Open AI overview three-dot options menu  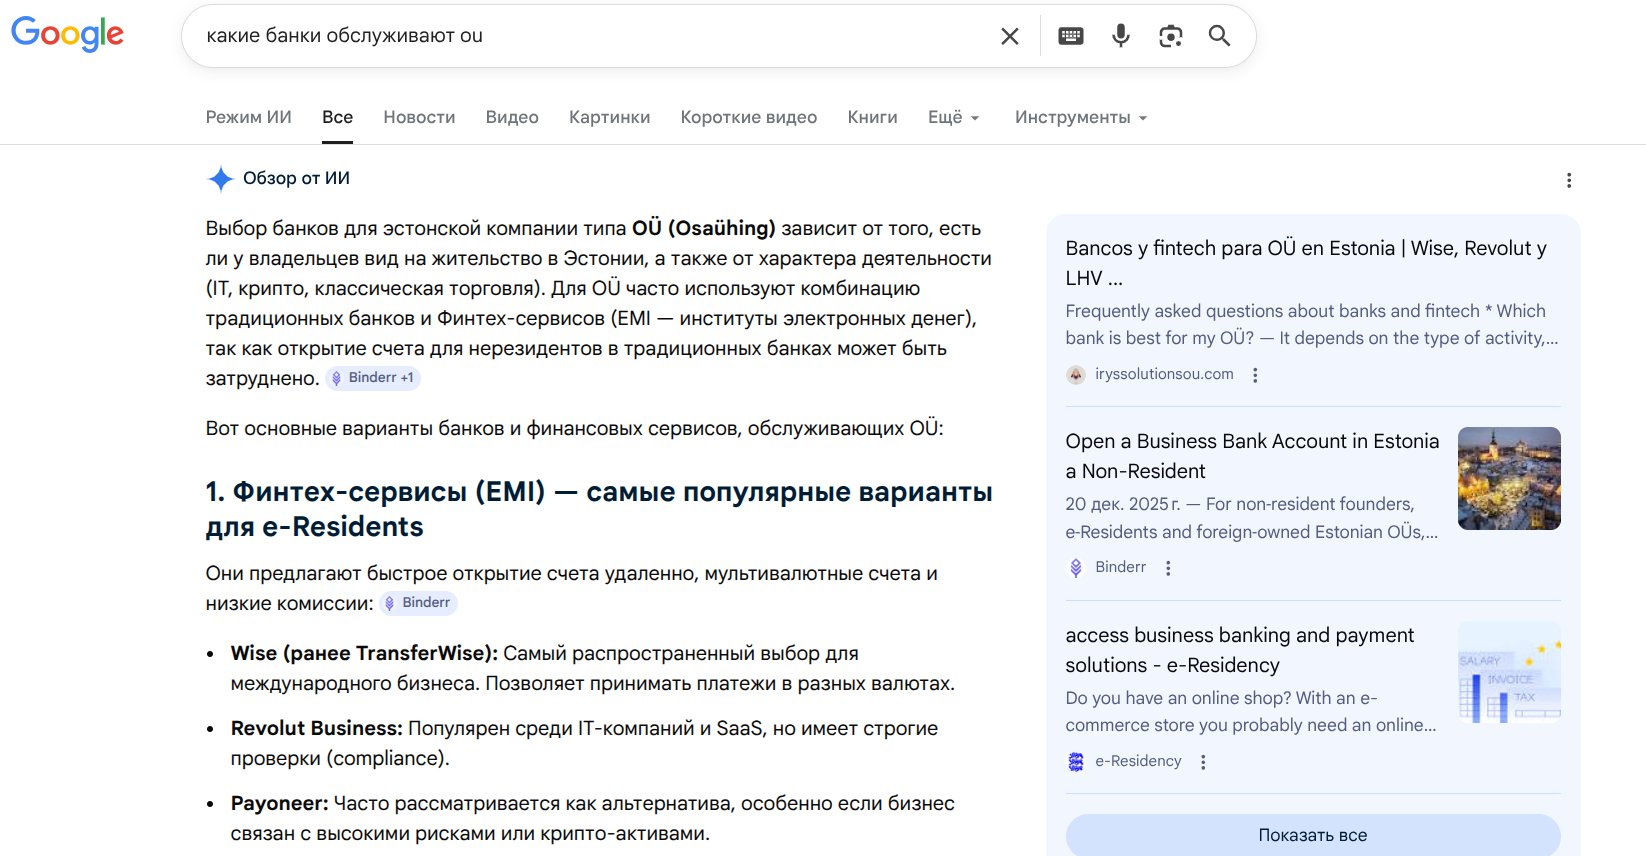point(1569,180)
